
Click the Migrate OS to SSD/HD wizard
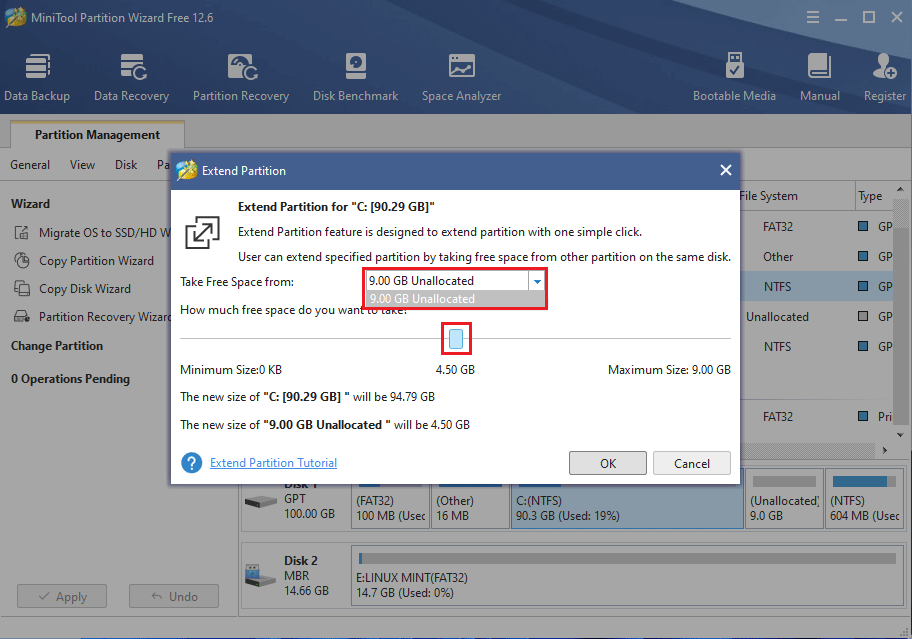92,233
